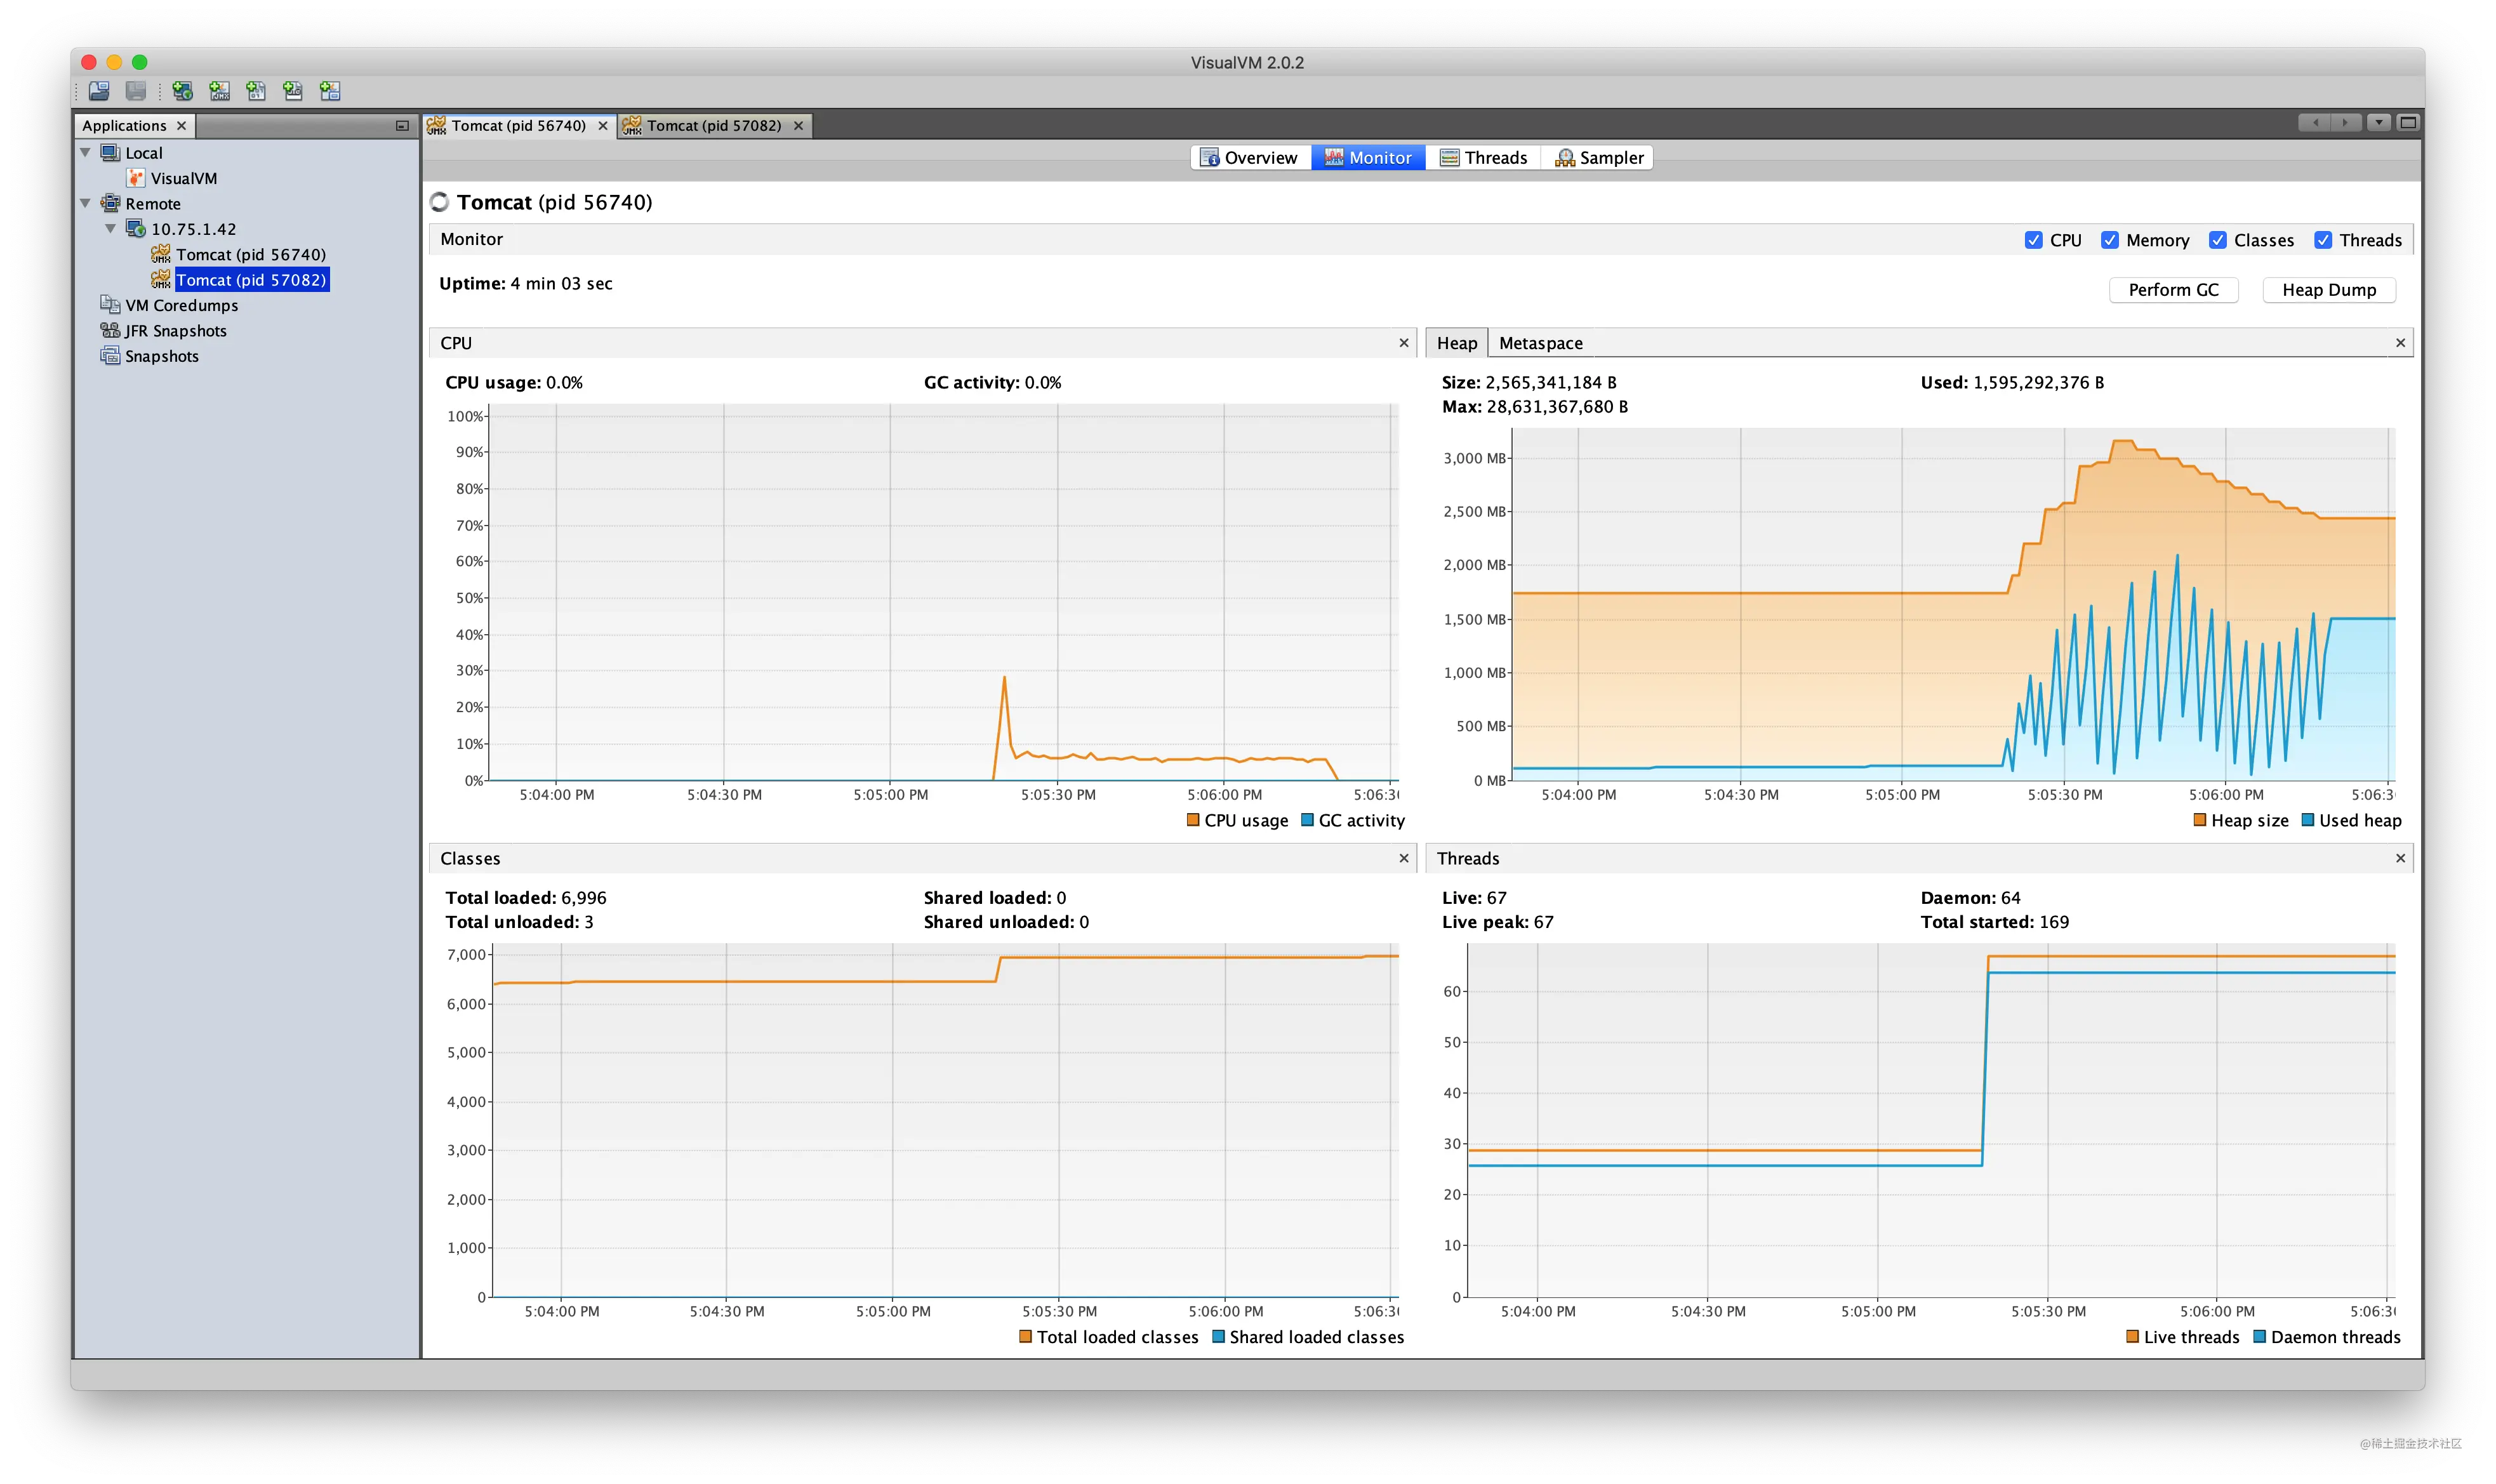Click the Local computer icon in tree
Screen dimensions: 2496x1484
110,153
